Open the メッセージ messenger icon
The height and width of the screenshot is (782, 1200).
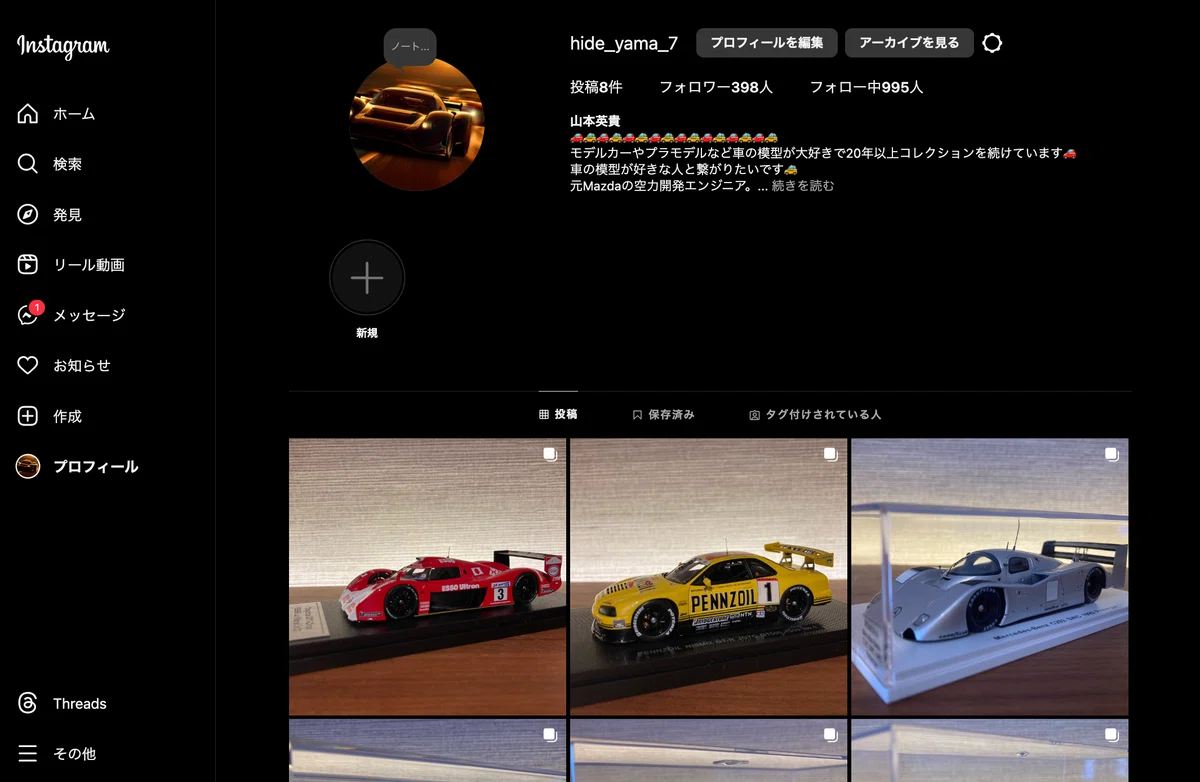28,315
